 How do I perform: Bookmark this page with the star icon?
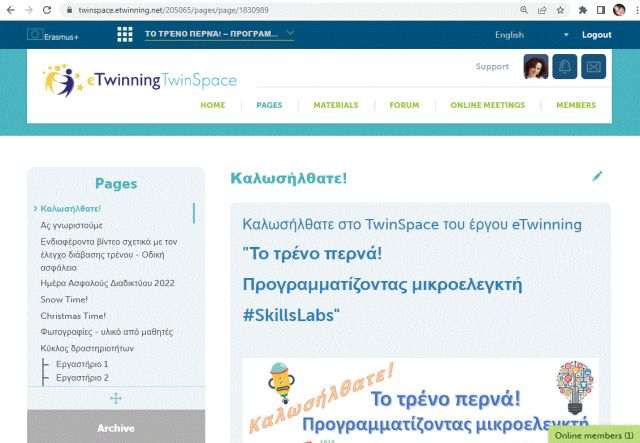(x=560, y=10)
